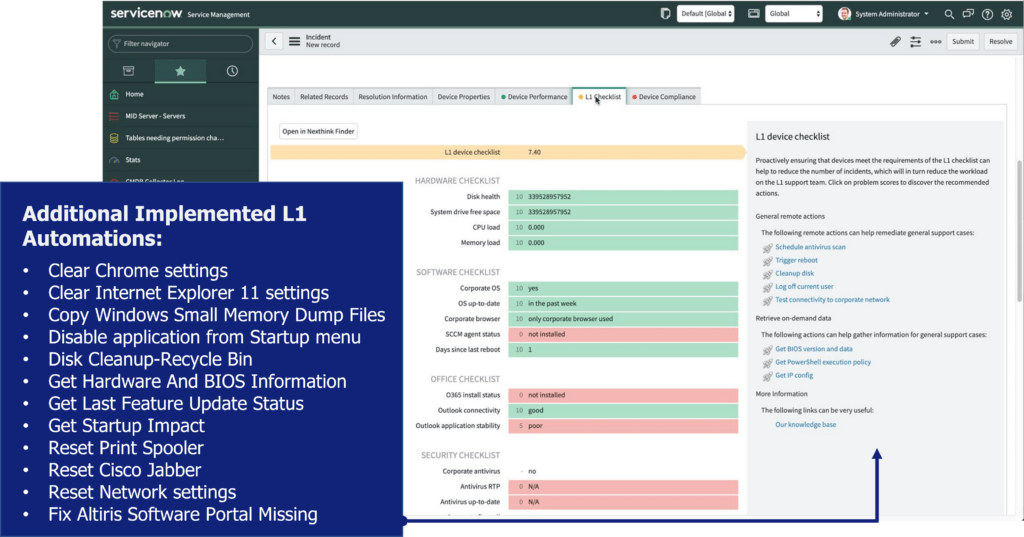Show history clock navigator tab
The height and width of the screenshot is (537, 1024).
(x=232, y=71)
